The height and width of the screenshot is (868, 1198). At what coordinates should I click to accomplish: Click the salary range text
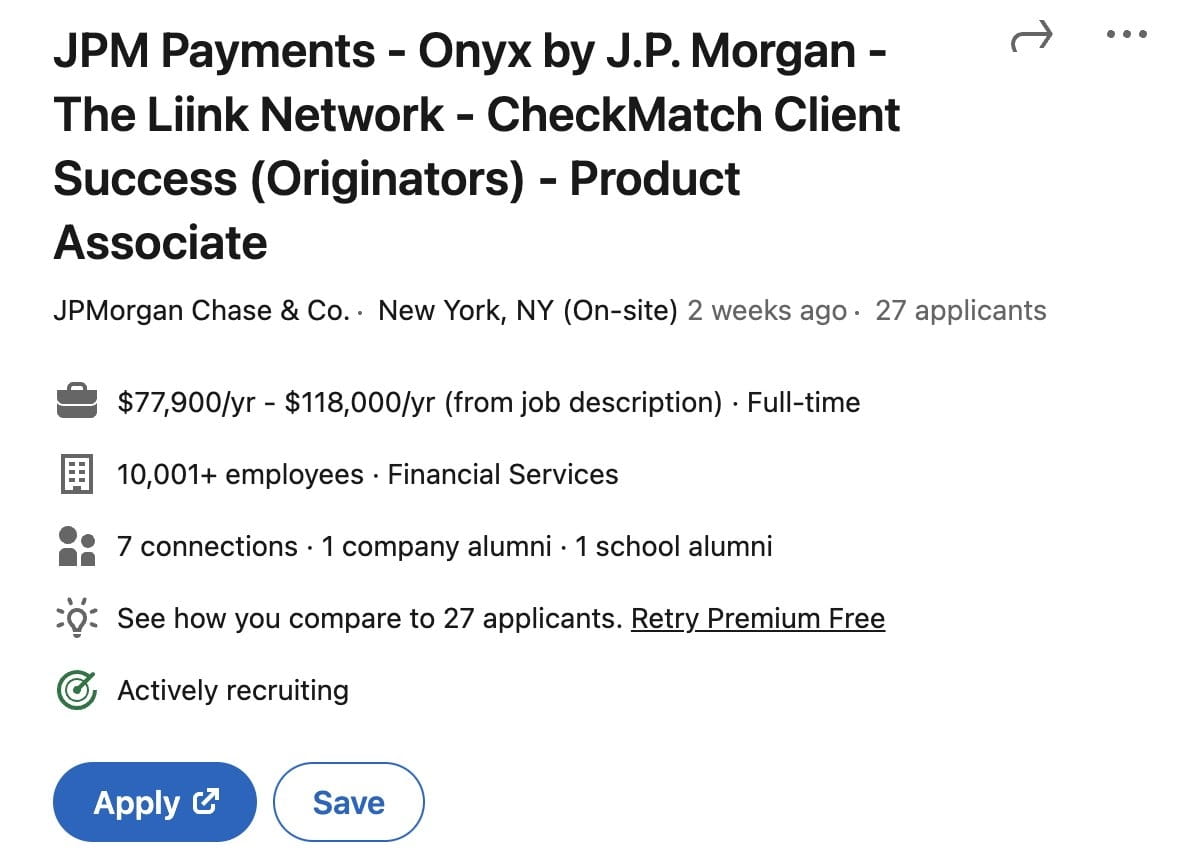click(419, 403)
